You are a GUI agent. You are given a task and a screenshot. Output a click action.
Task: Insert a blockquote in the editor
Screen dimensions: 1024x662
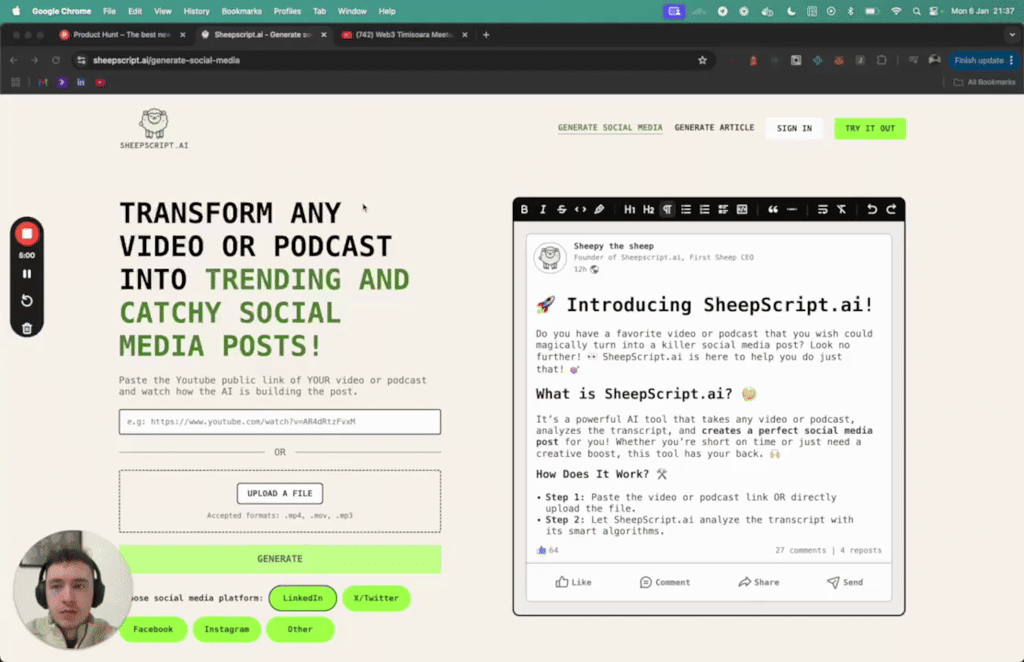coord(773,210)
